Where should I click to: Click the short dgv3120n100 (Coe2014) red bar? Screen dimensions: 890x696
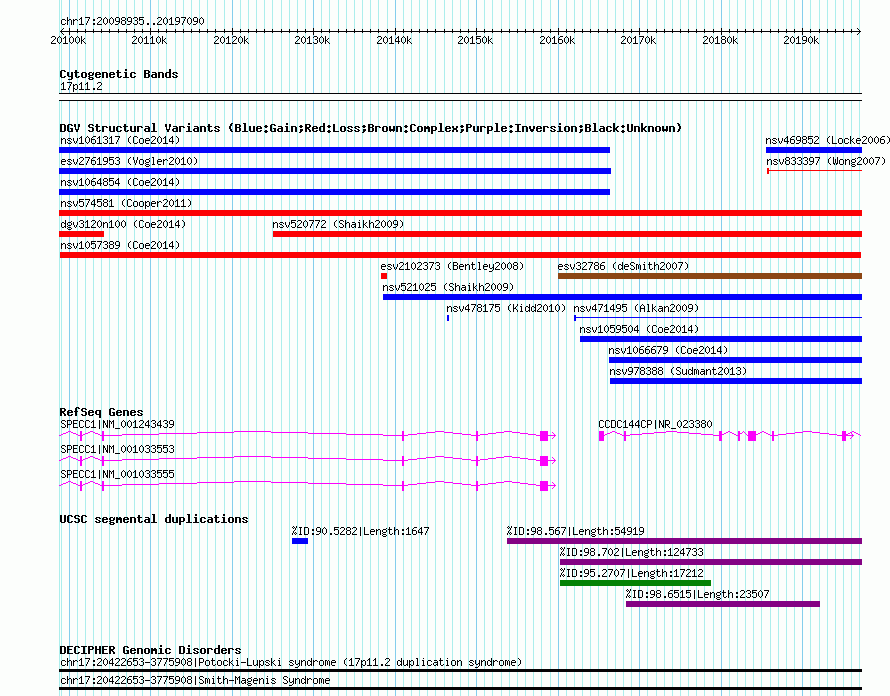(x=82, y=234)
